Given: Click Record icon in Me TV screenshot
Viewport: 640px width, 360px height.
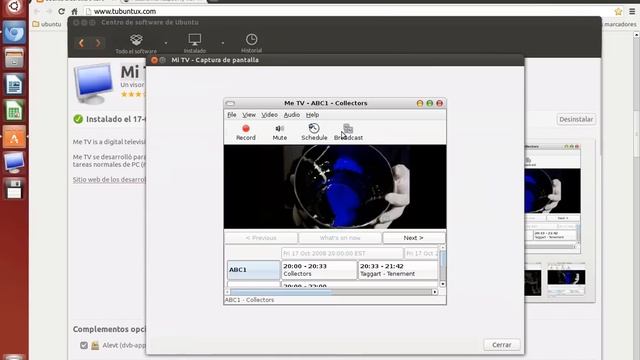Looking at the screenshot, I should (x=246, y=132).
